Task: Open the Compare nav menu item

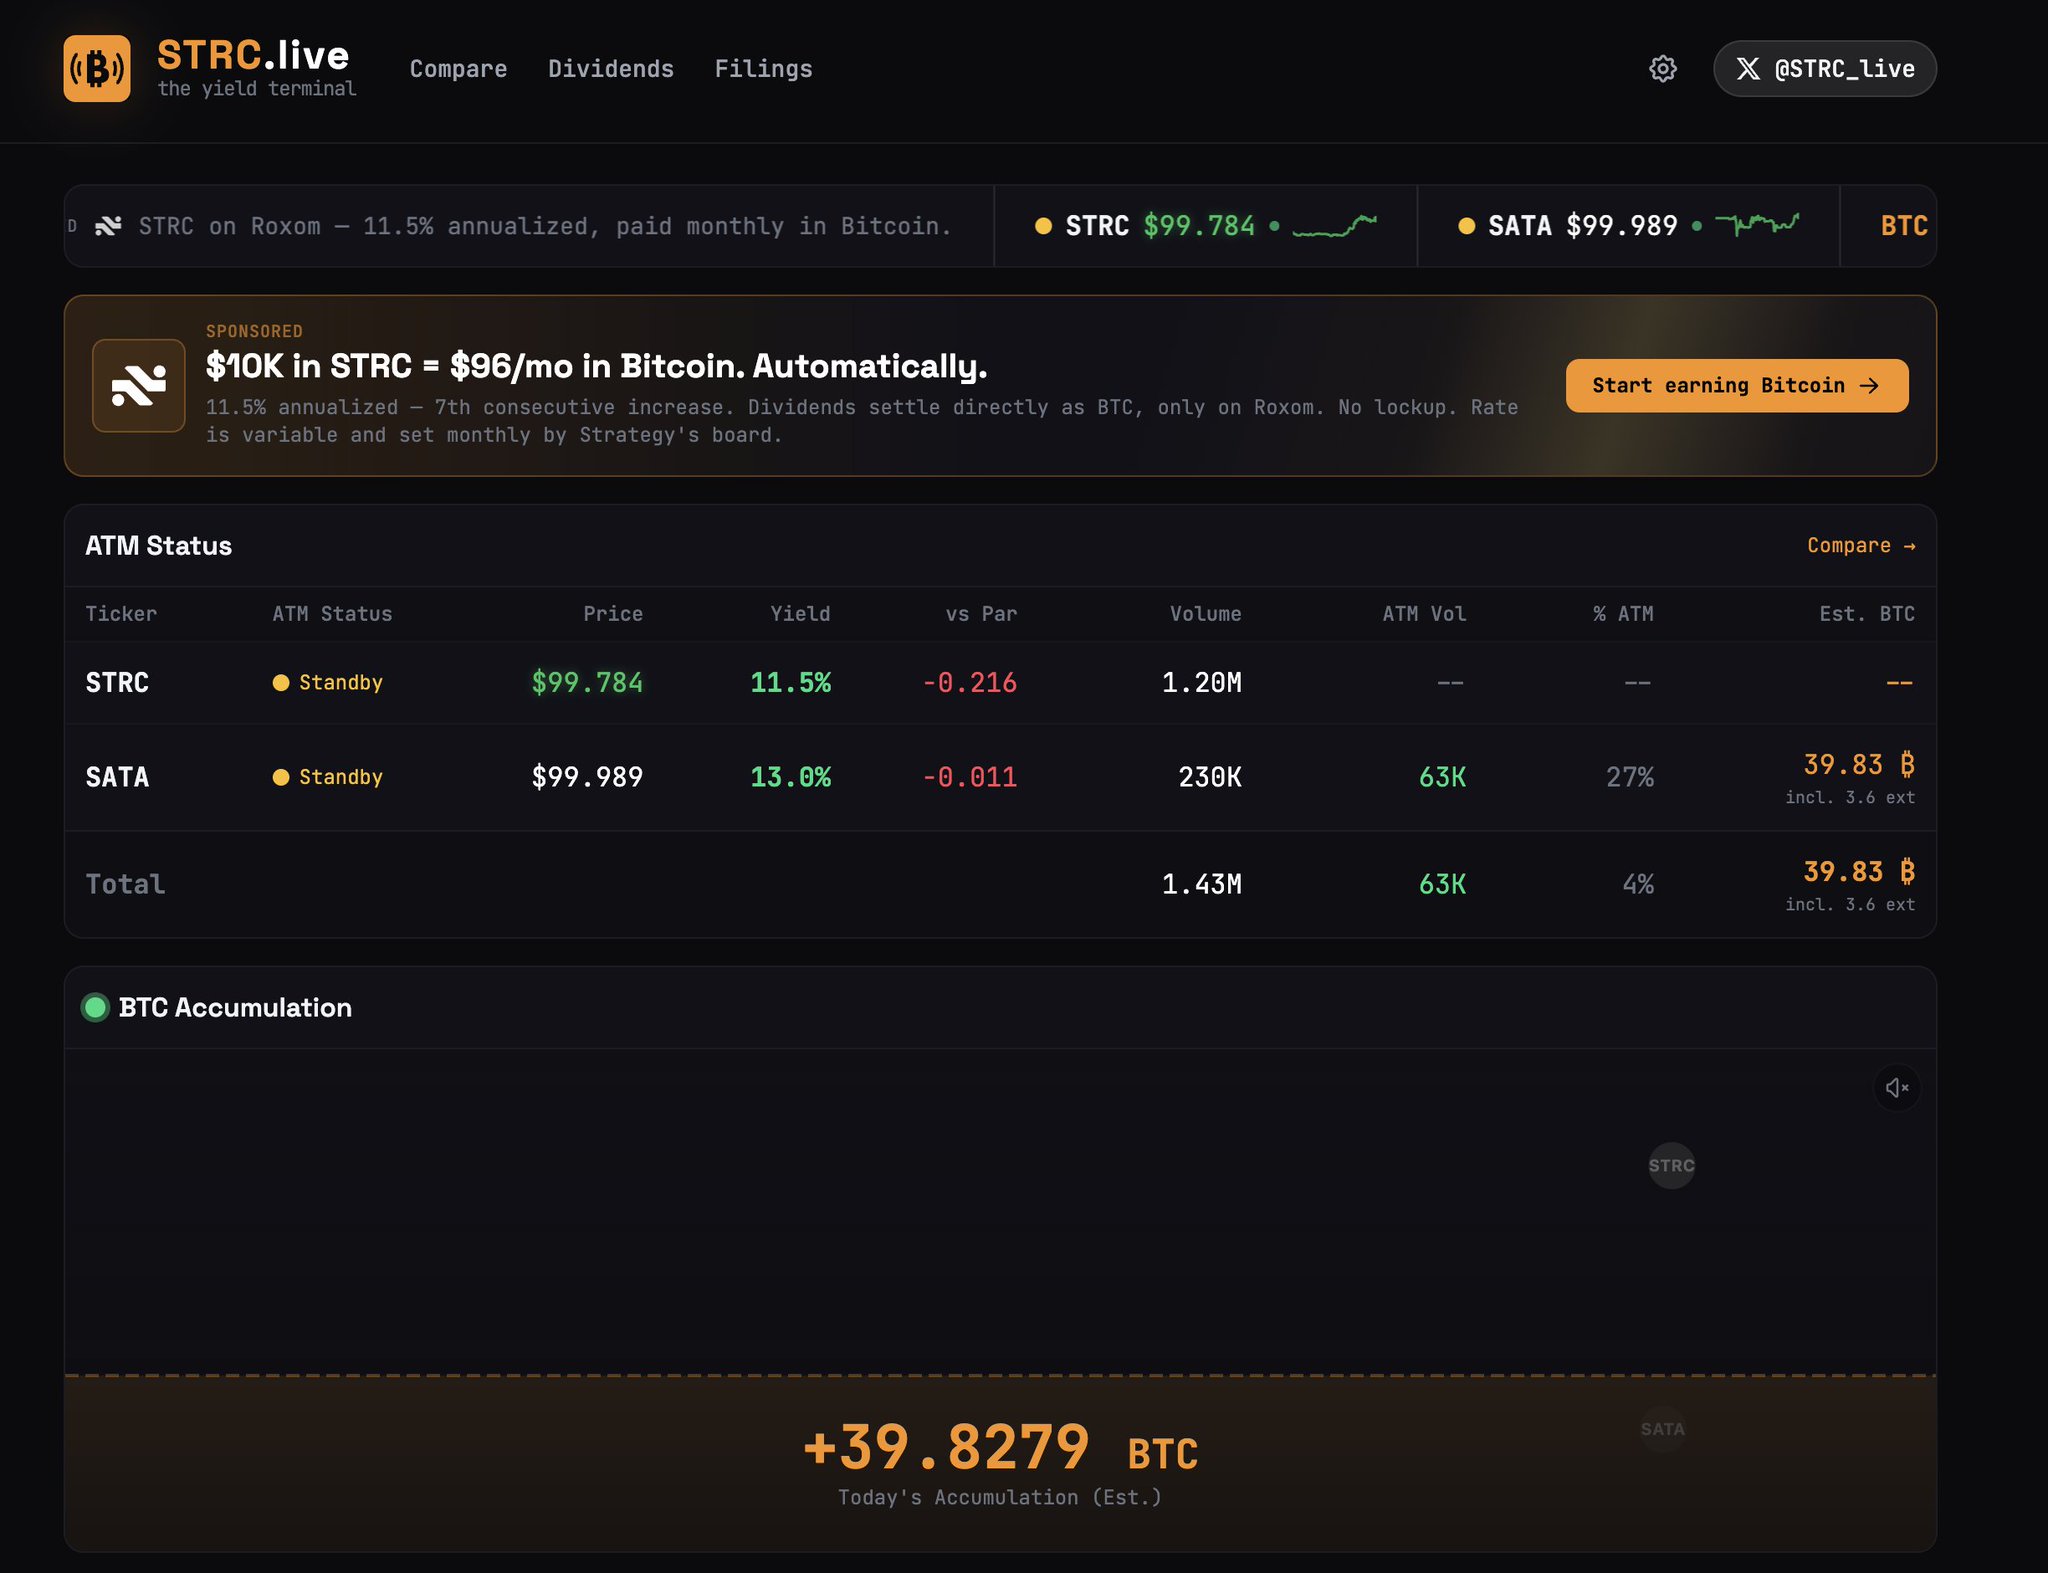Action: pos(458,69)
